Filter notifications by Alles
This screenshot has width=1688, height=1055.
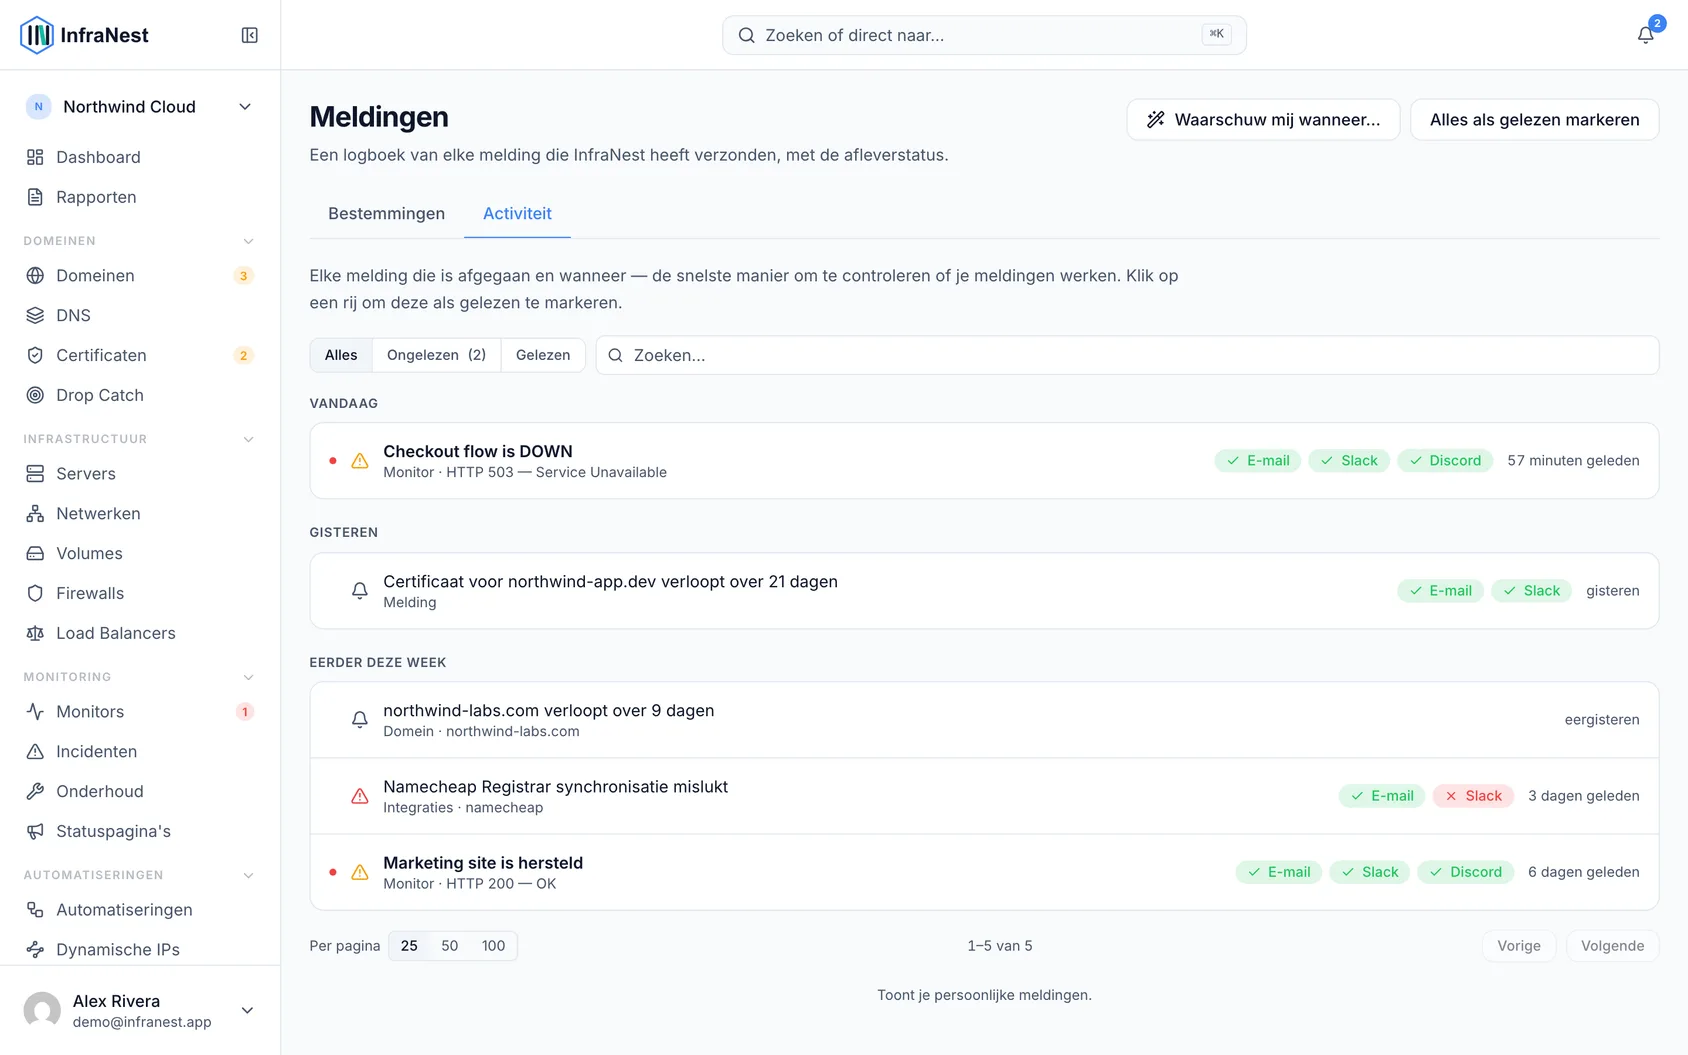(341, 355)
